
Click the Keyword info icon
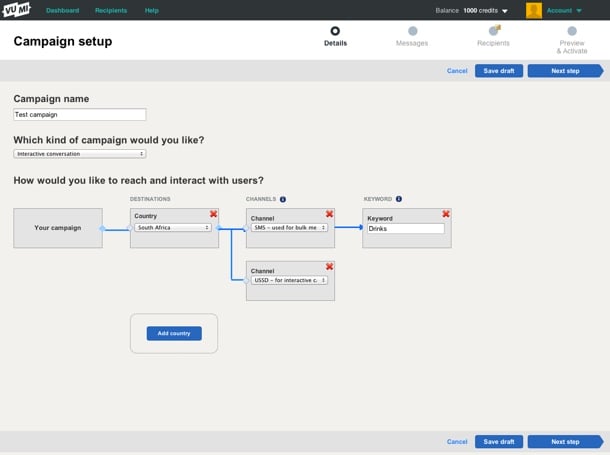point(399,199)
